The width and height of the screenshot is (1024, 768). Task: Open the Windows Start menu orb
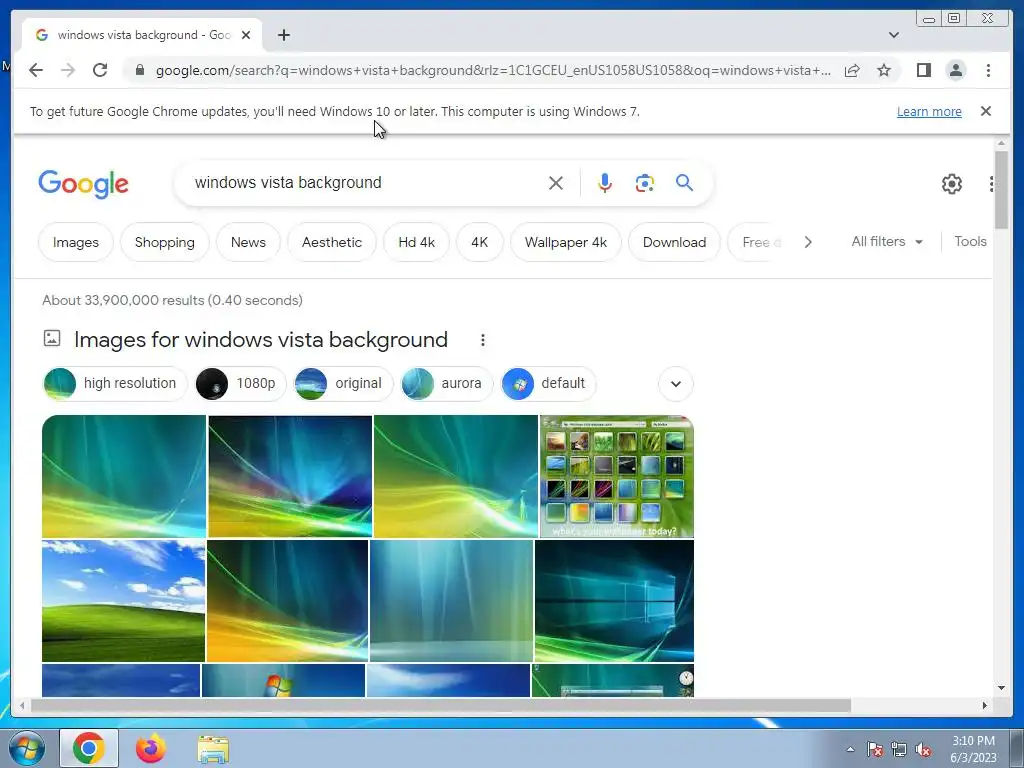pos(26,748)
